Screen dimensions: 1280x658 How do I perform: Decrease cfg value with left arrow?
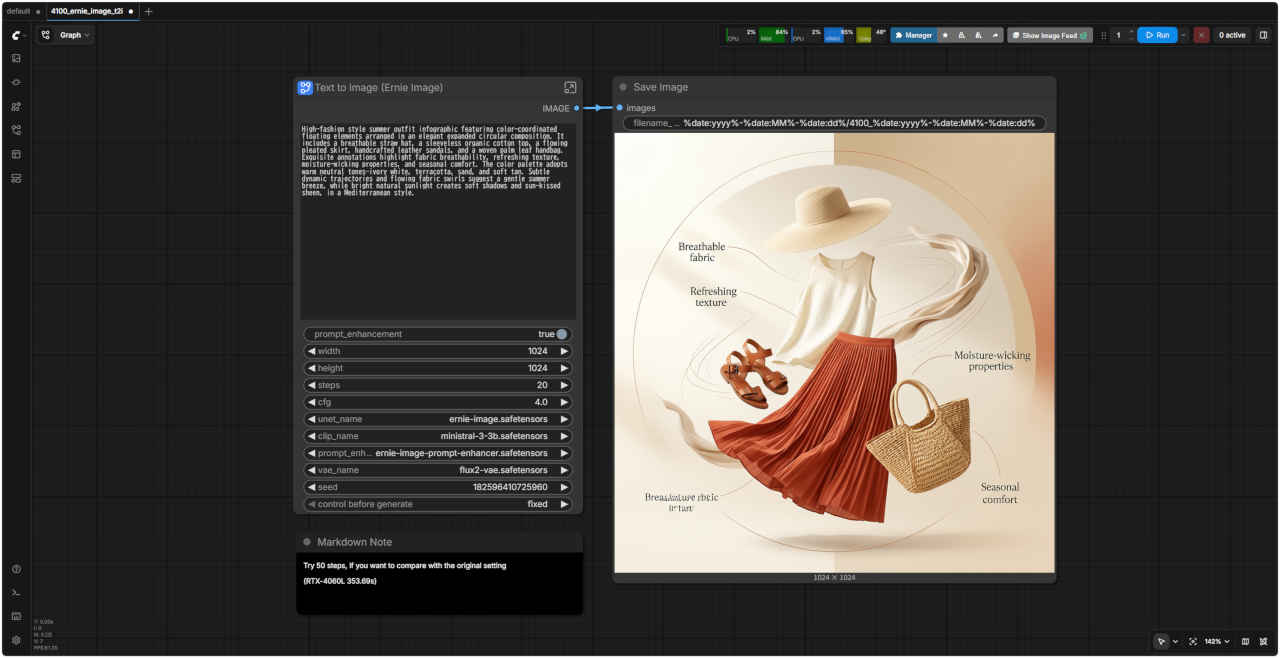pyautogui.click(x=310, y=402)
